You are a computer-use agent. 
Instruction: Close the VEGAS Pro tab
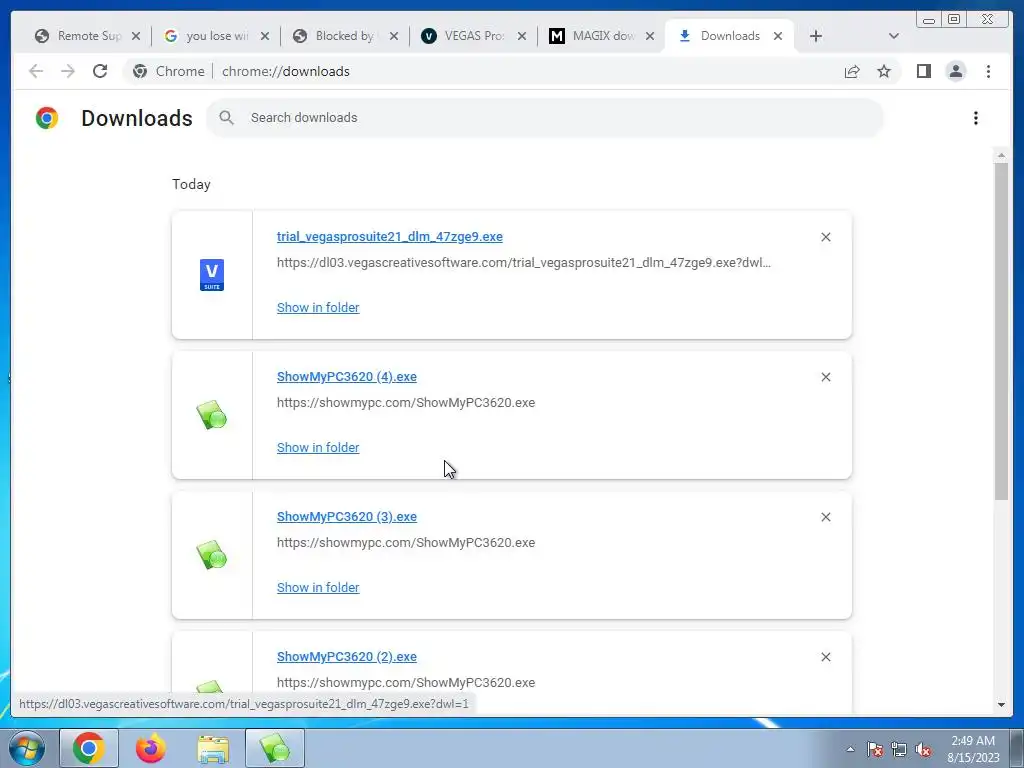click(x=521, y=36)
